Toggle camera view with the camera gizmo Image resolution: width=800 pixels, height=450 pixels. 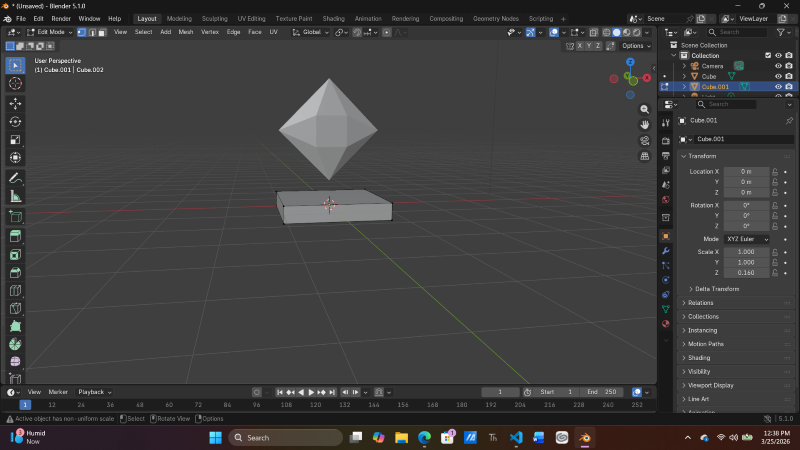[645, 141]
